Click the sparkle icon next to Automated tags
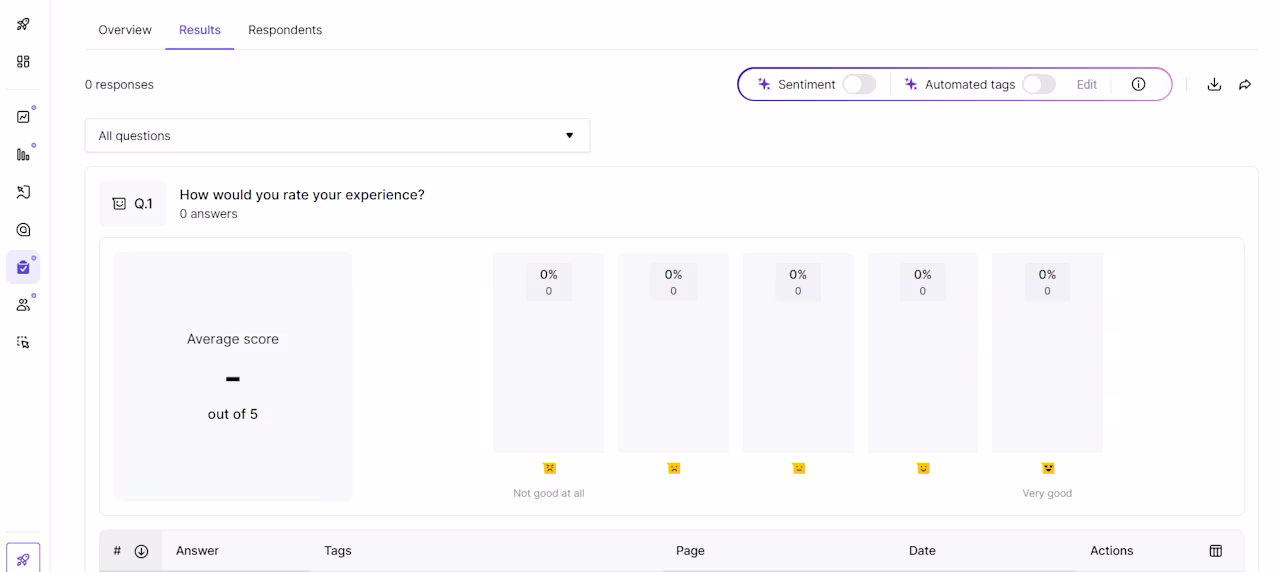The height and width of the screenshot is (572, 1280). click(911, 84)
